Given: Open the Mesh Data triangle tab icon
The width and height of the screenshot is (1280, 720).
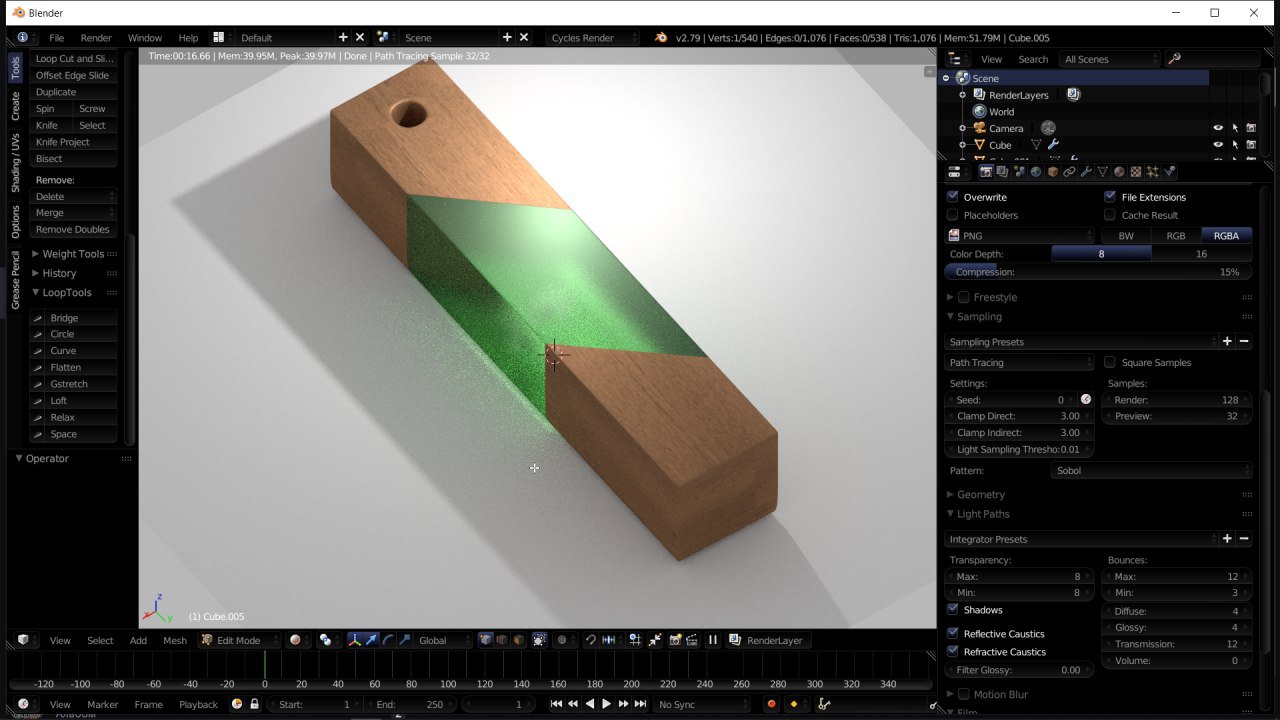Looking at the screenshot, I should 1102,172.
